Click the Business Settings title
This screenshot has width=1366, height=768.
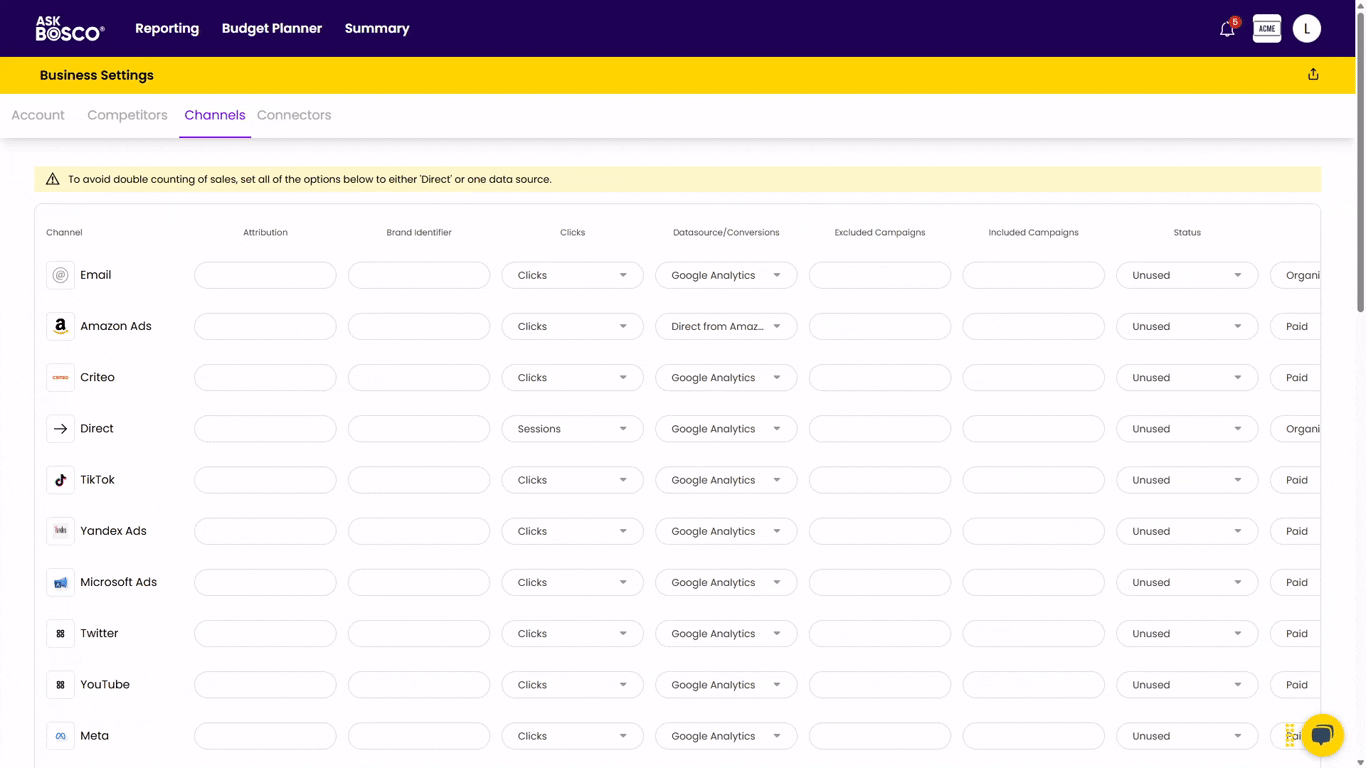(97, 75)
